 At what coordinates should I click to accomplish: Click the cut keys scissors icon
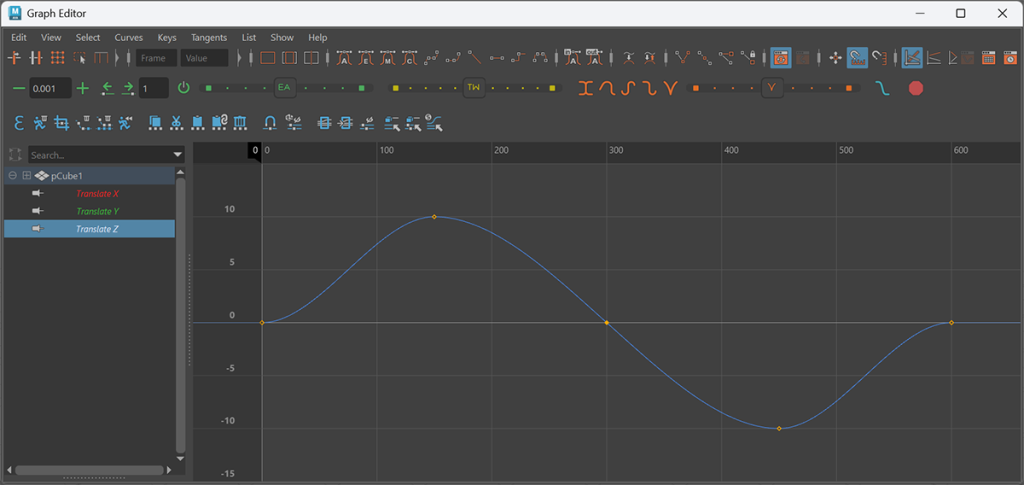tap(176, 123)
